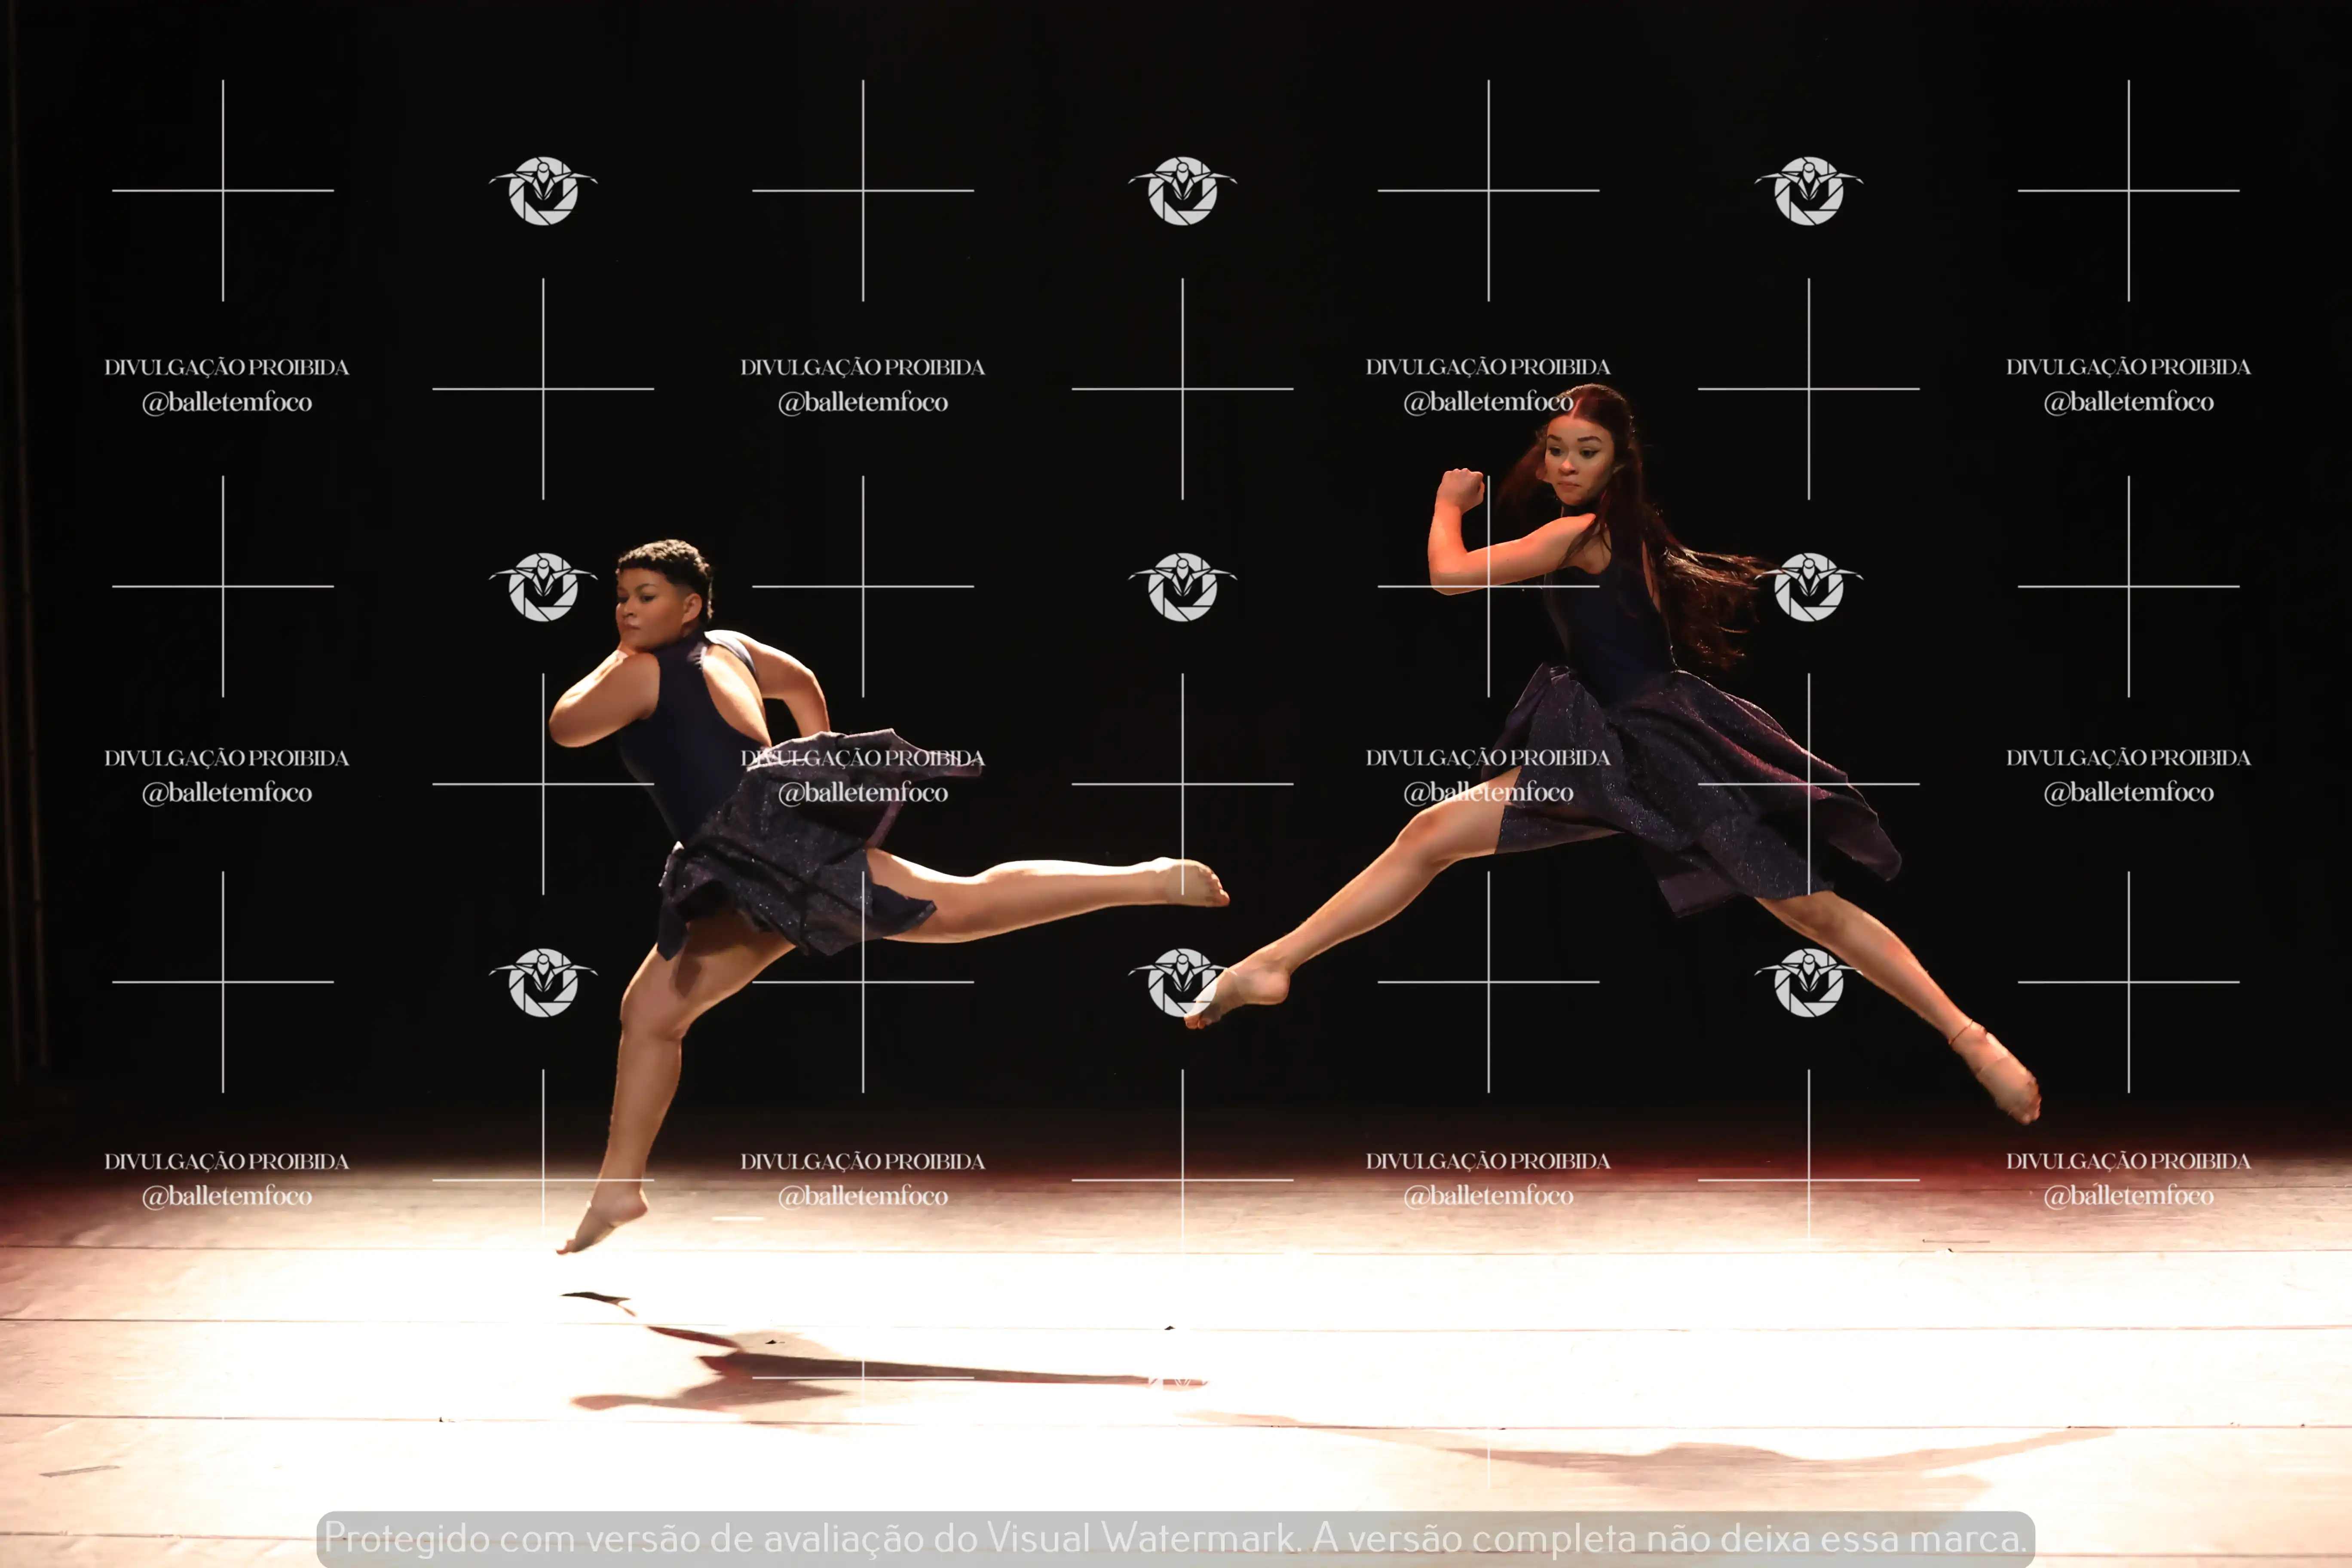
Task: Click bottom-left camera logo above the stage floor
Action: point(543,982)
